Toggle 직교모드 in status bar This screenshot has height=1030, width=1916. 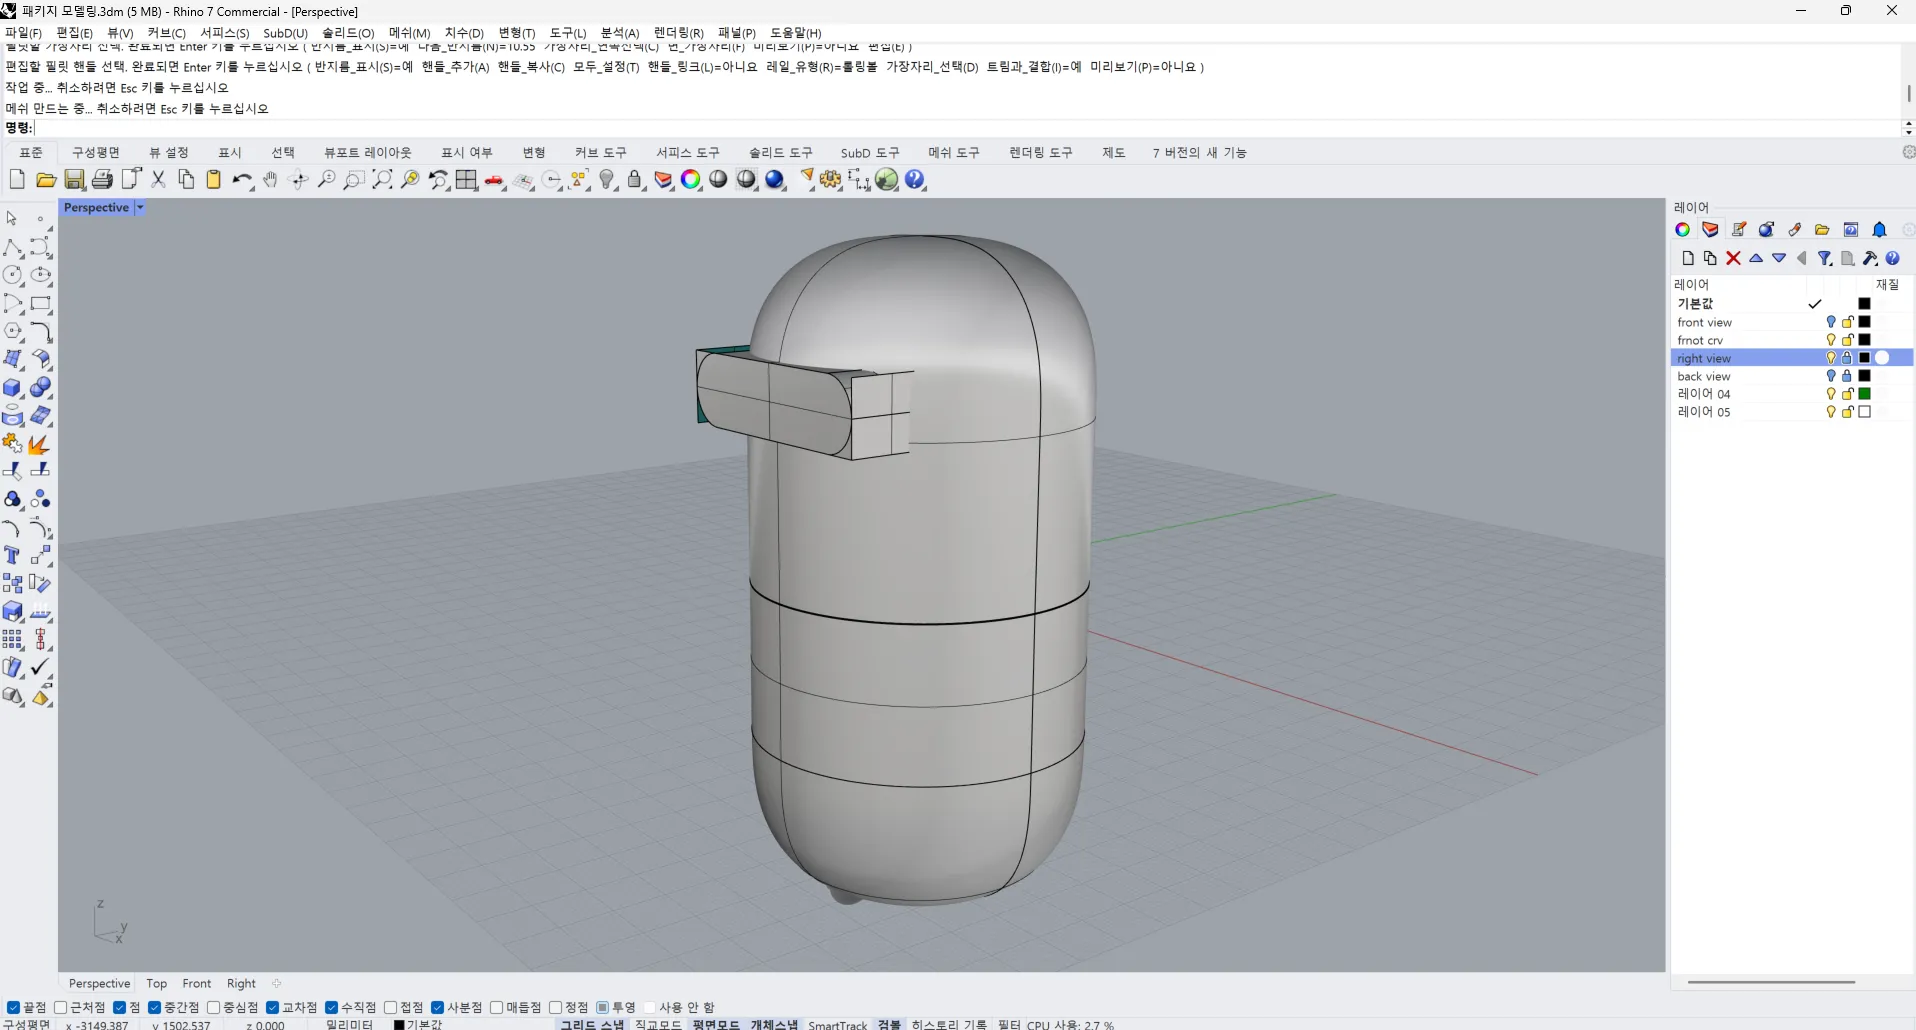point(658,1024)
